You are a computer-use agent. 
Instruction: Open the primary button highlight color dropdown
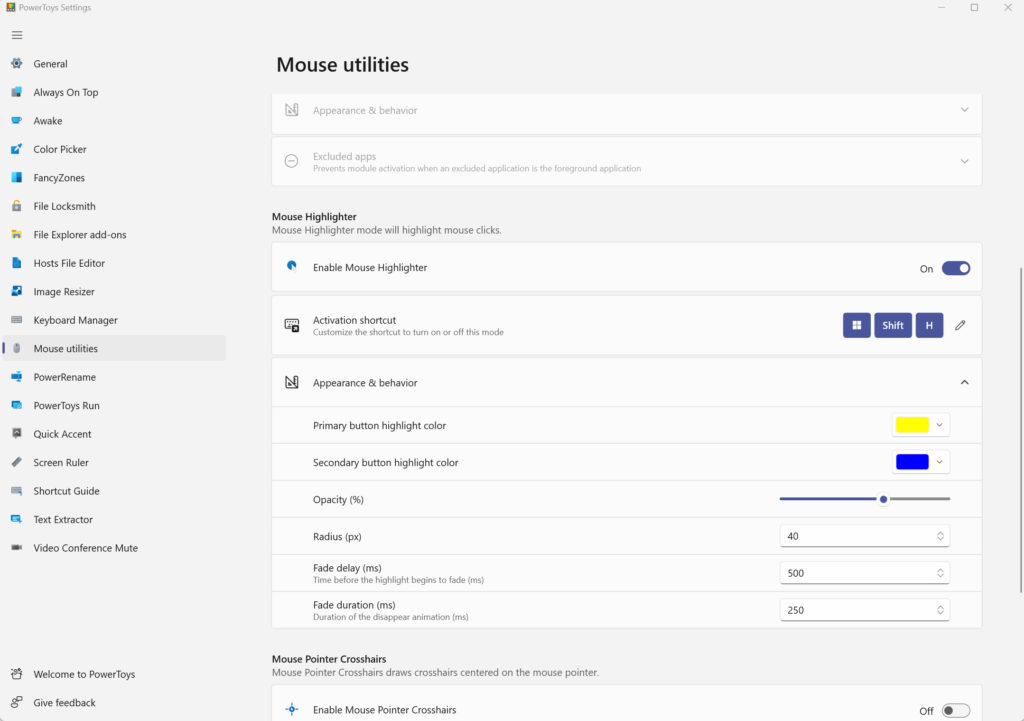pos(920,425)
